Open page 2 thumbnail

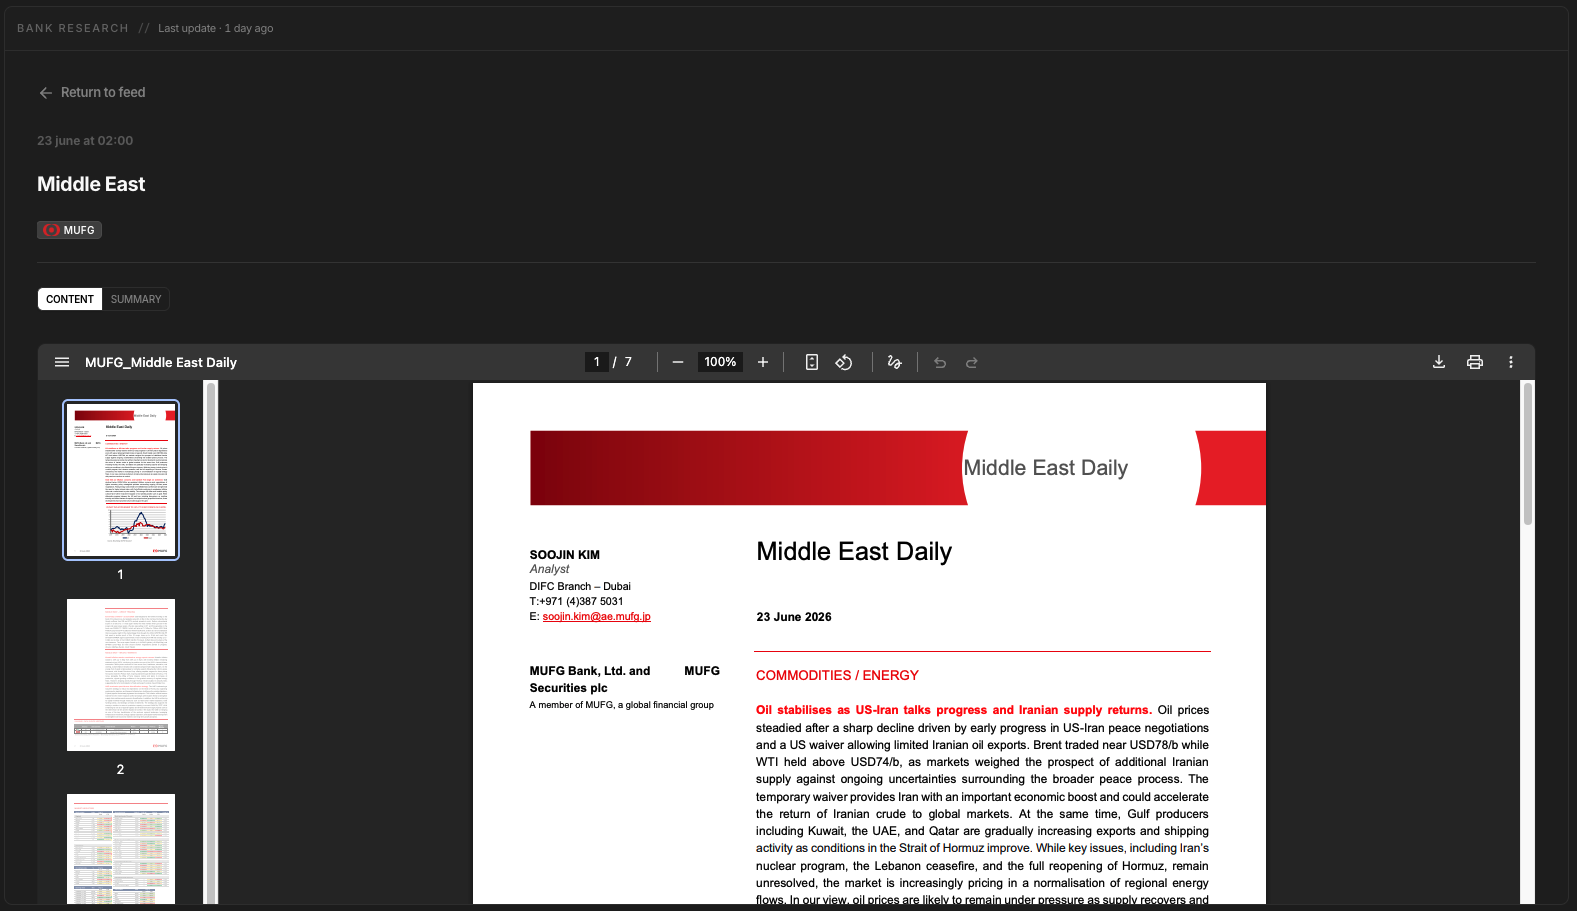[121, 675]
